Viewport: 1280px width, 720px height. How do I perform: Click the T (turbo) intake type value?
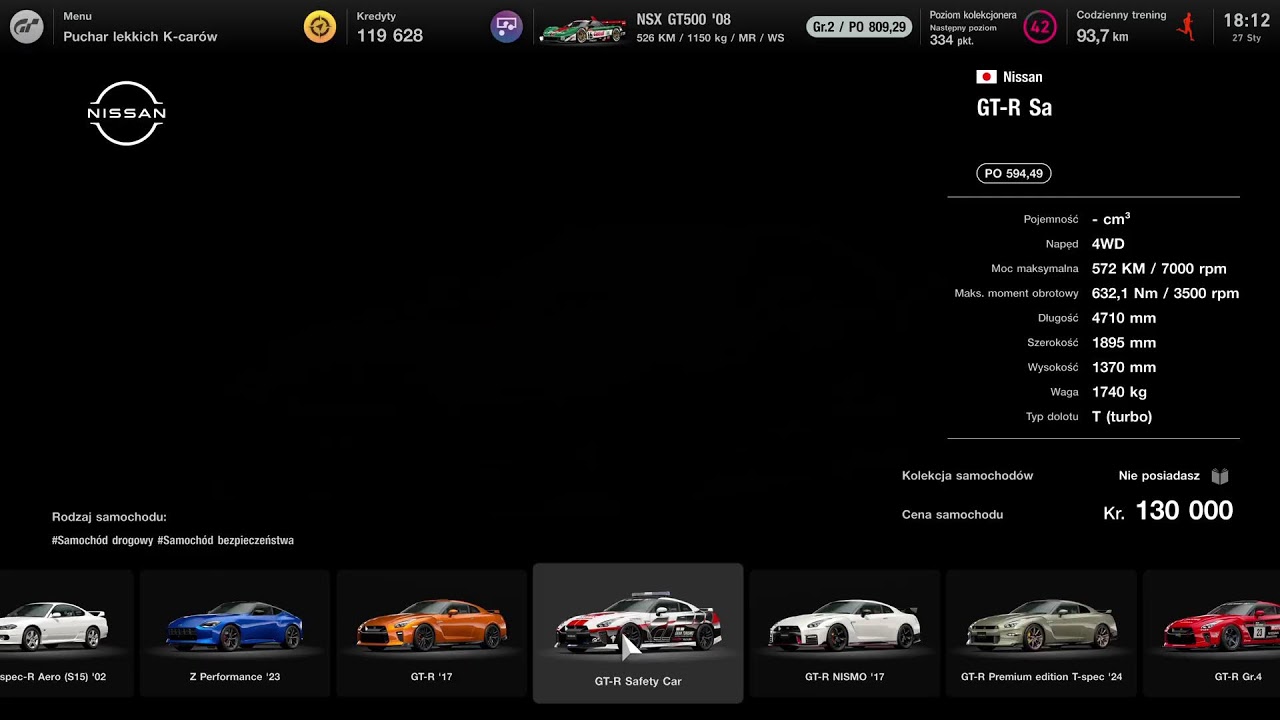point(1122,417)
